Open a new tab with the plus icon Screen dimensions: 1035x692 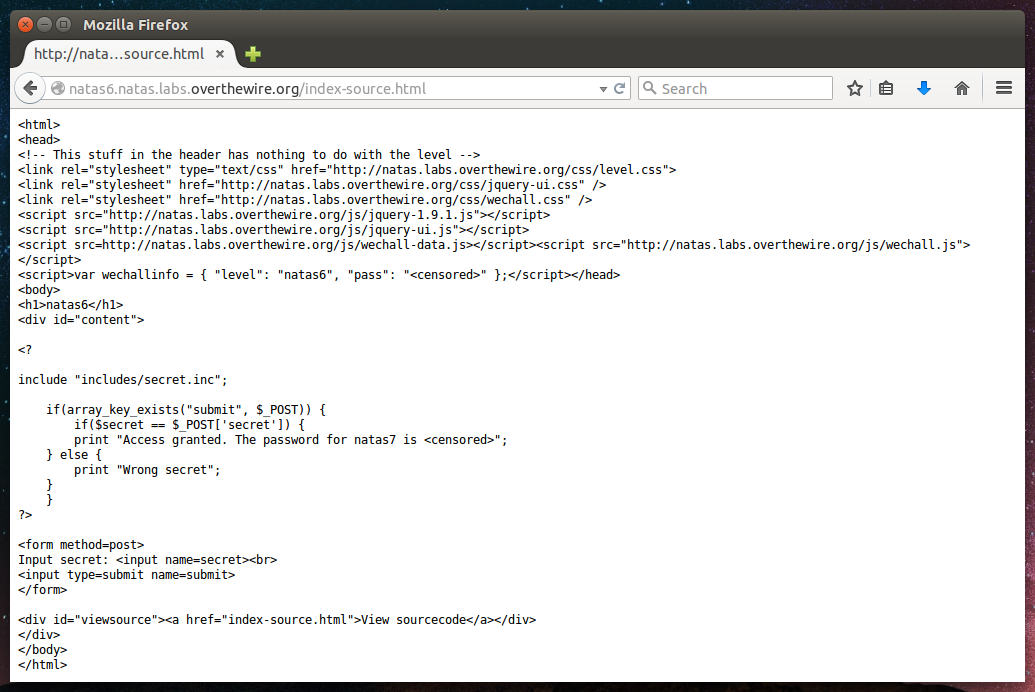tap(253, 54)
